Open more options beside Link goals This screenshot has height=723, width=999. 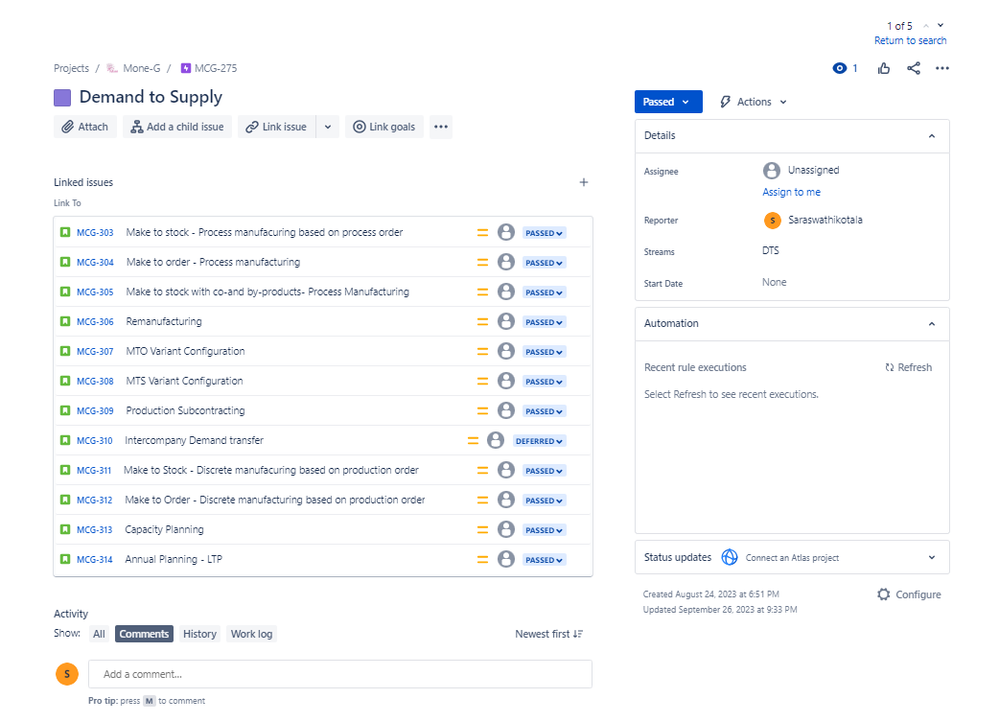441,127
